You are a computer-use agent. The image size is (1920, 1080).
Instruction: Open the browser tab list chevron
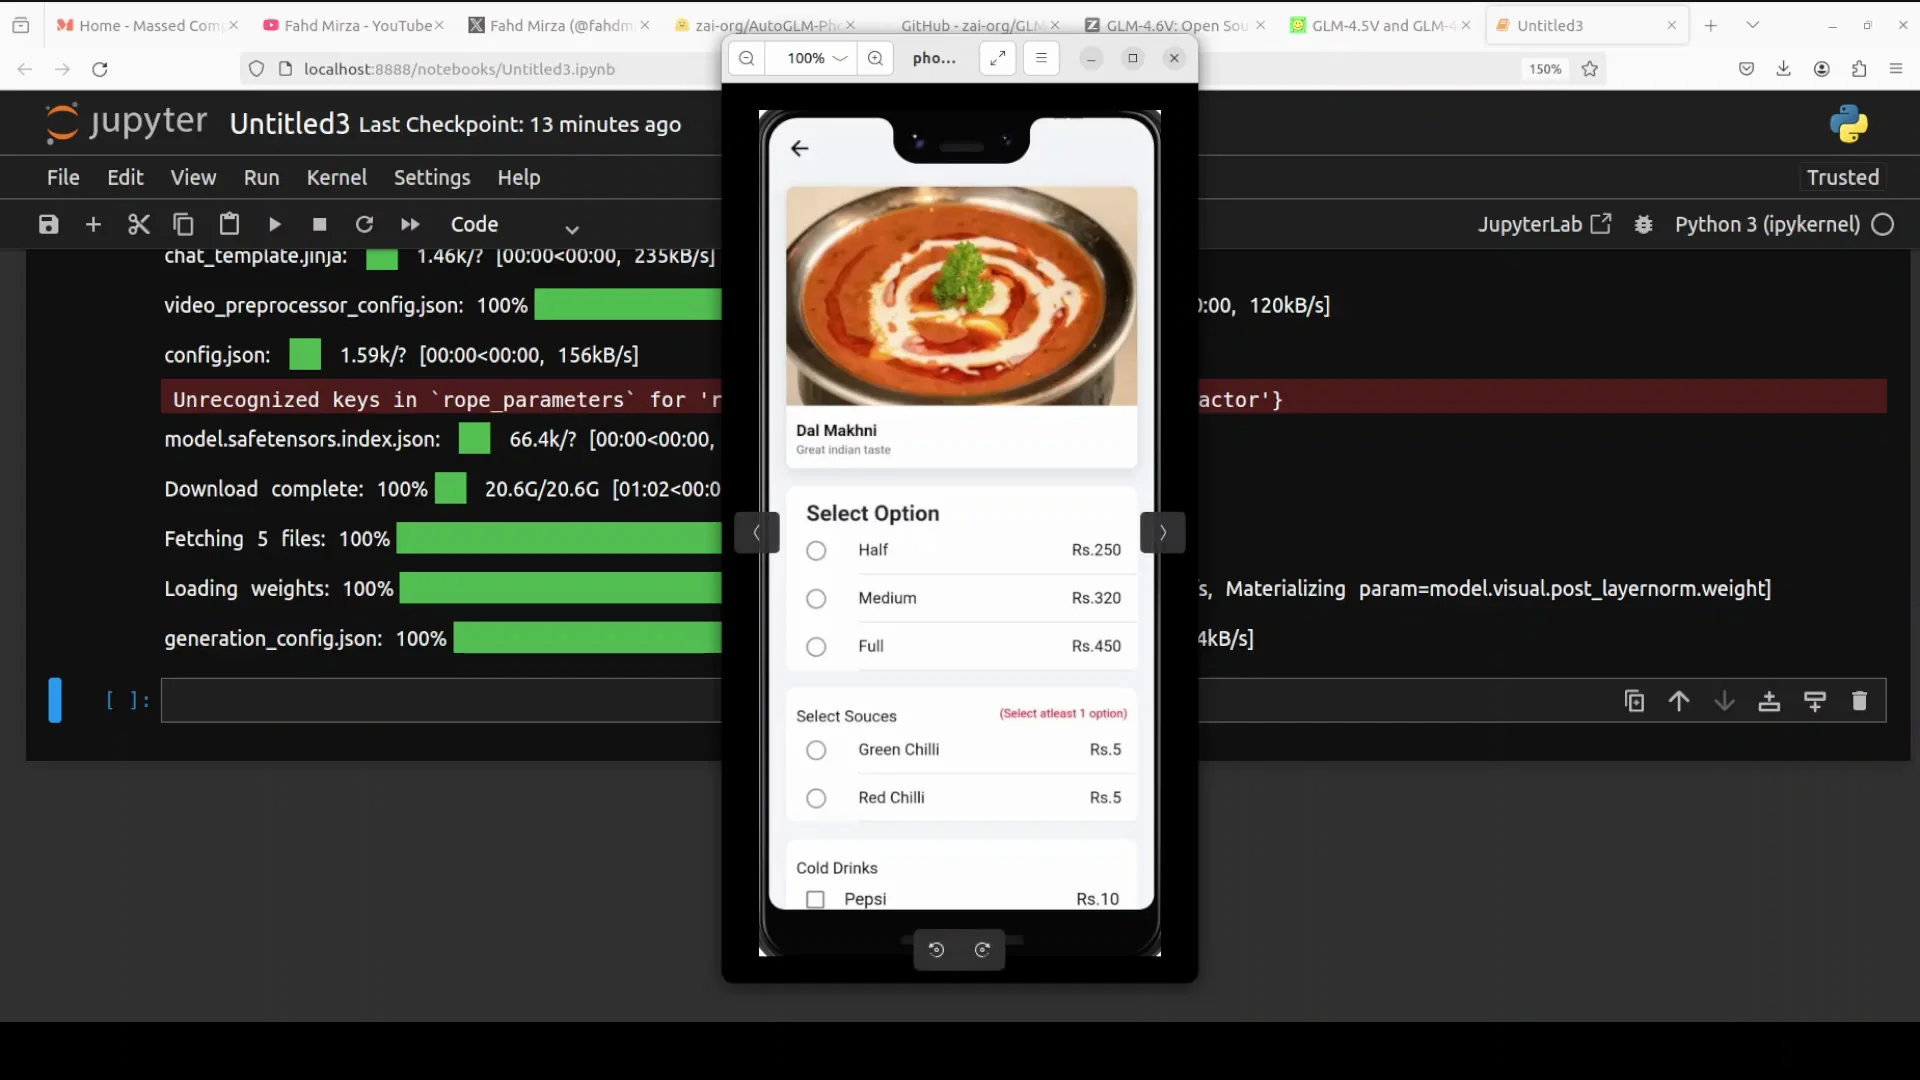point(1752,24)
